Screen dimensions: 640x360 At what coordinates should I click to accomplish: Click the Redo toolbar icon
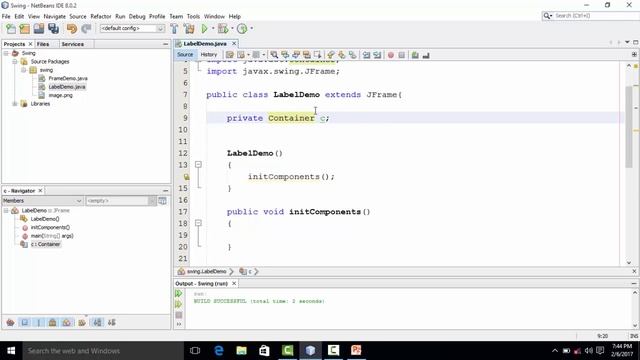(x=86, y=29)
